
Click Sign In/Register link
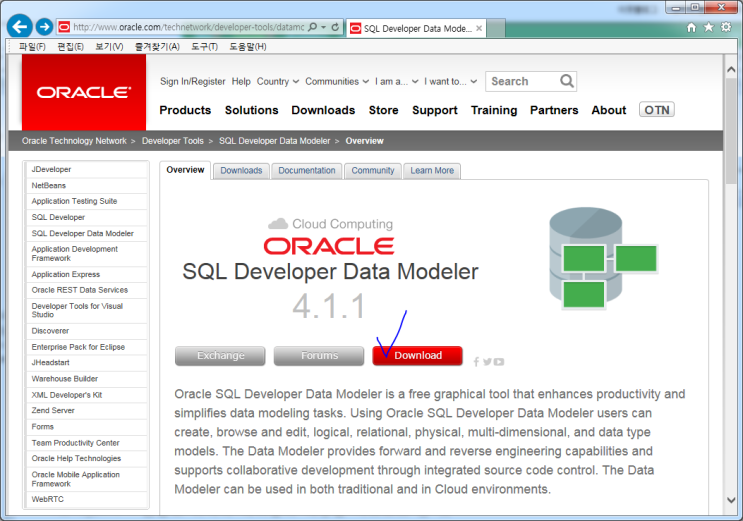coord(192,82)
